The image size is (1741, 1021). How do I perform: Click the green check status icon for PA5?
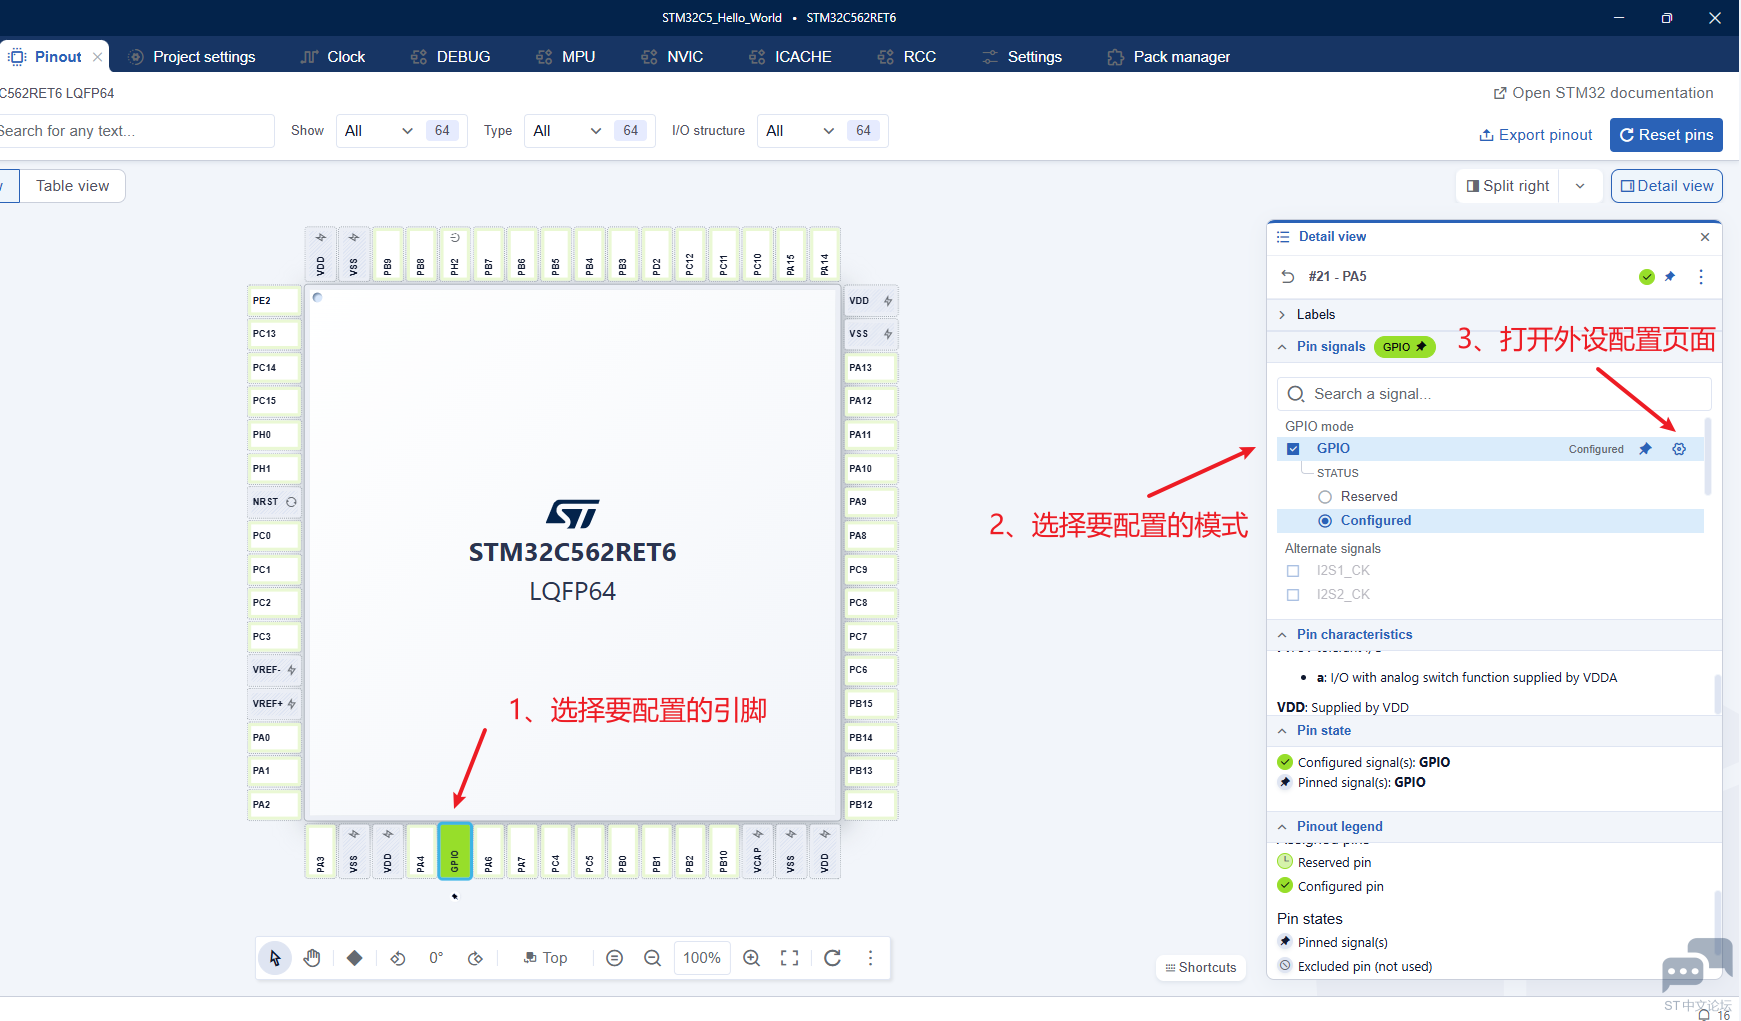[x=1647, y=277]
